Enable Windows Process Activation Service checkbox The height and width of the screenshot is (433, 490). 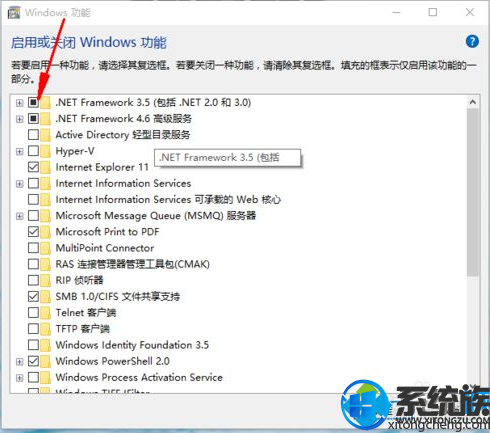point(33,377)
